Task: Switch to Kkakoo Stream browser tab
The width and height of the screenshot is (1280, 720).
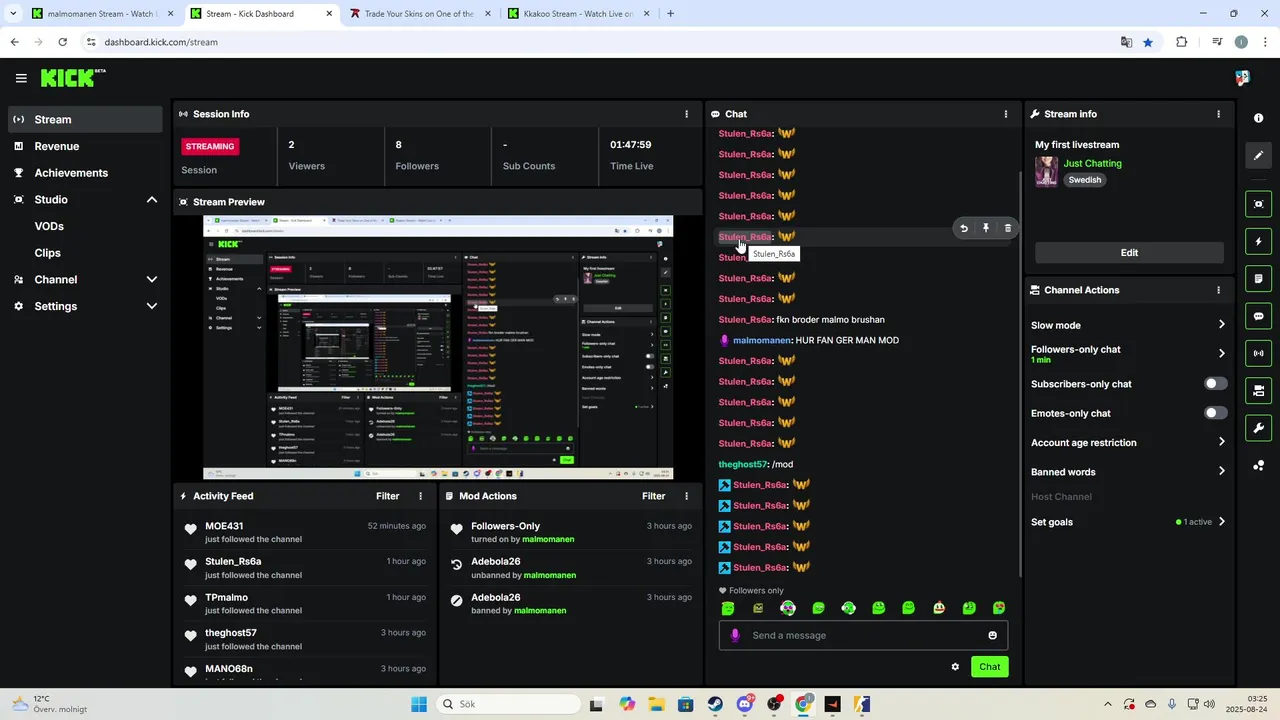Action: pyautogui.click(x=578, y=14)
